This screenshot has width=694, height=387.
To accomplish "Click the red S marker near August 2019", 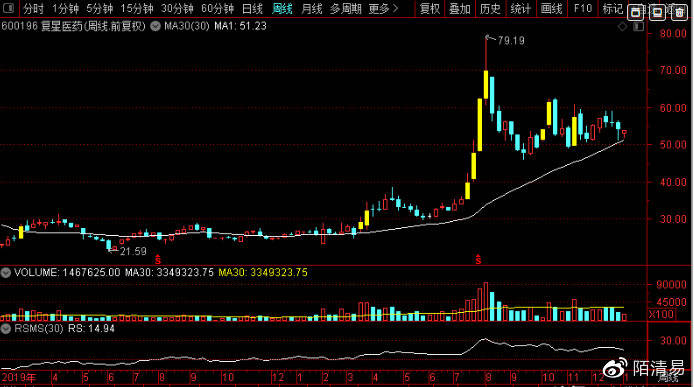I will (x=158, y=259).
